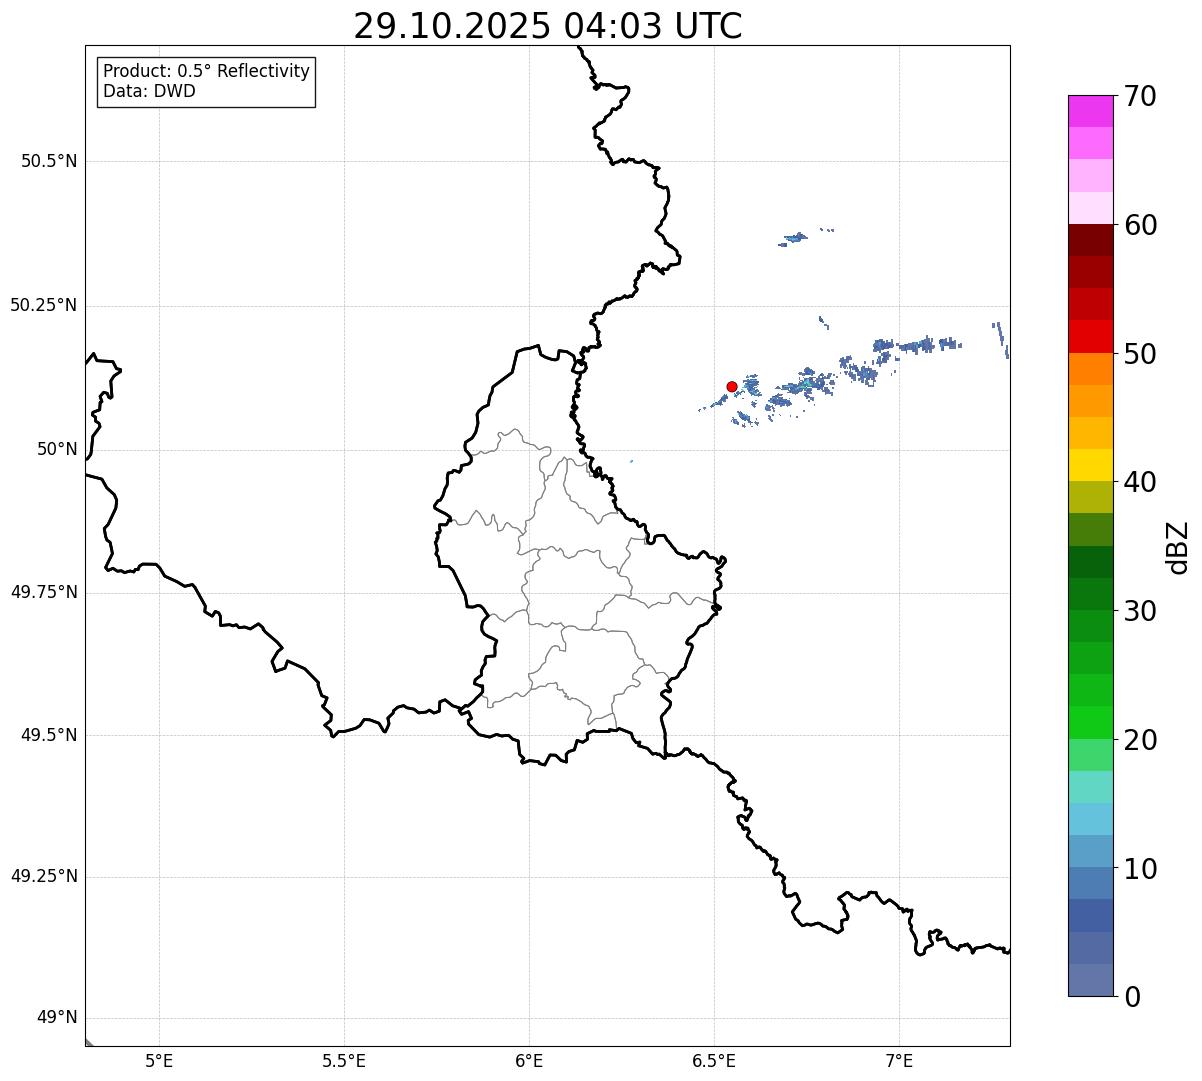Click the colorbar tick label '40'
This screenshot has height=1081, width=1202.
tap(1140, 482)
